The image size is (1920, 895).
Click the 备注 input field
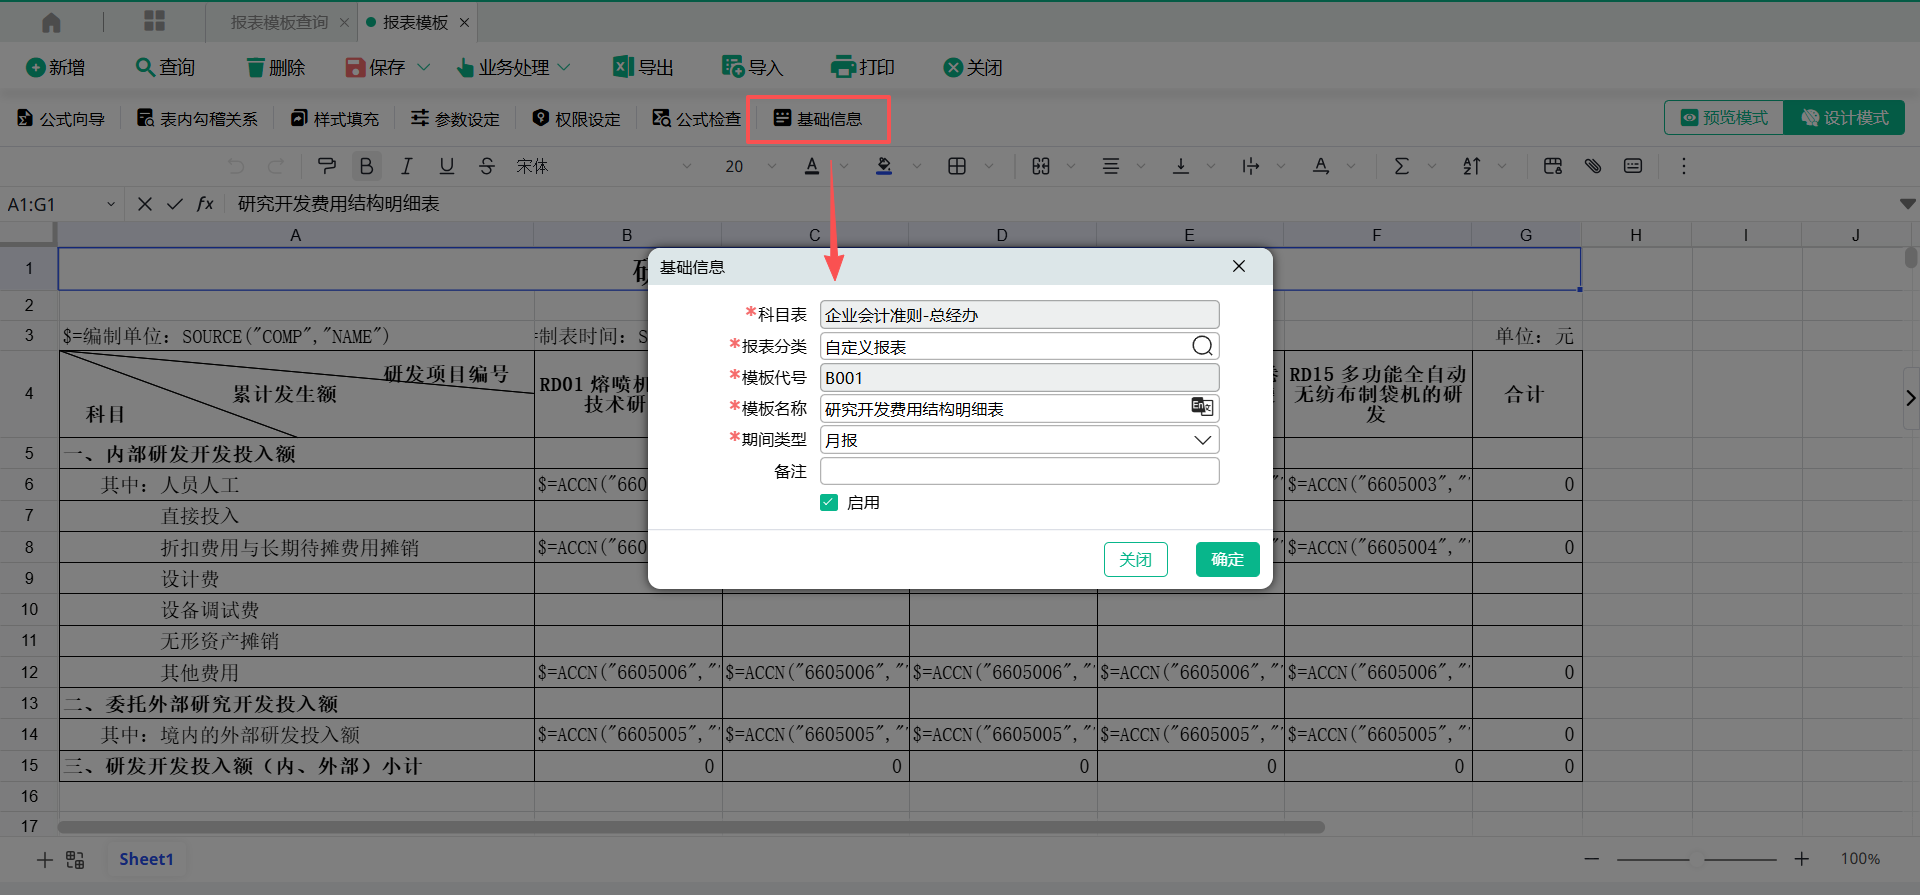point(1019,471)
